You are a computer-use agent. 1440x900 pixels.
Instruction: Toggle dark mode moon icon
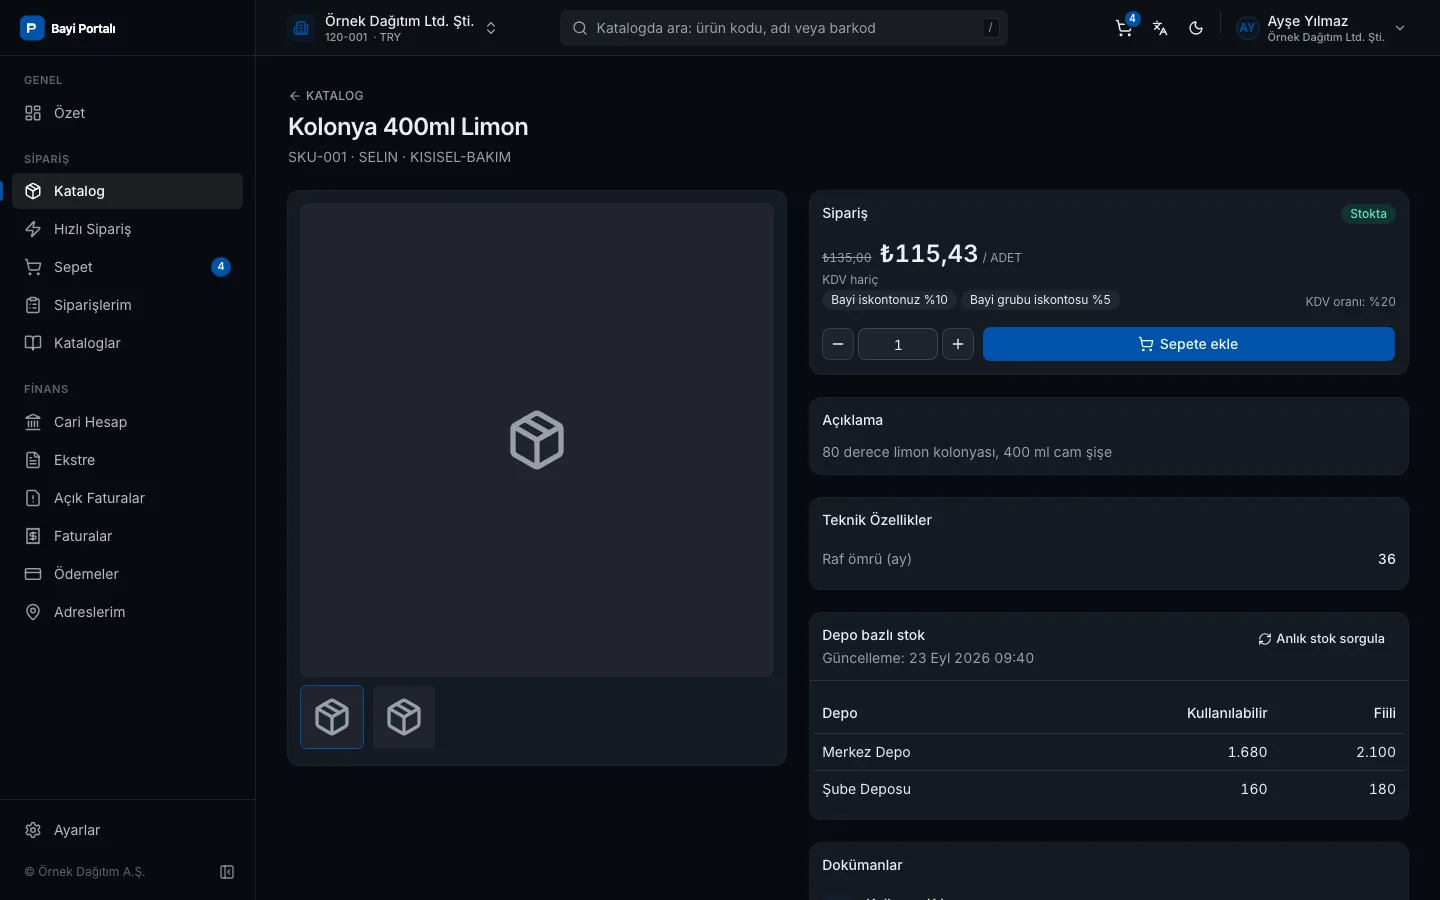(1196, 28)
